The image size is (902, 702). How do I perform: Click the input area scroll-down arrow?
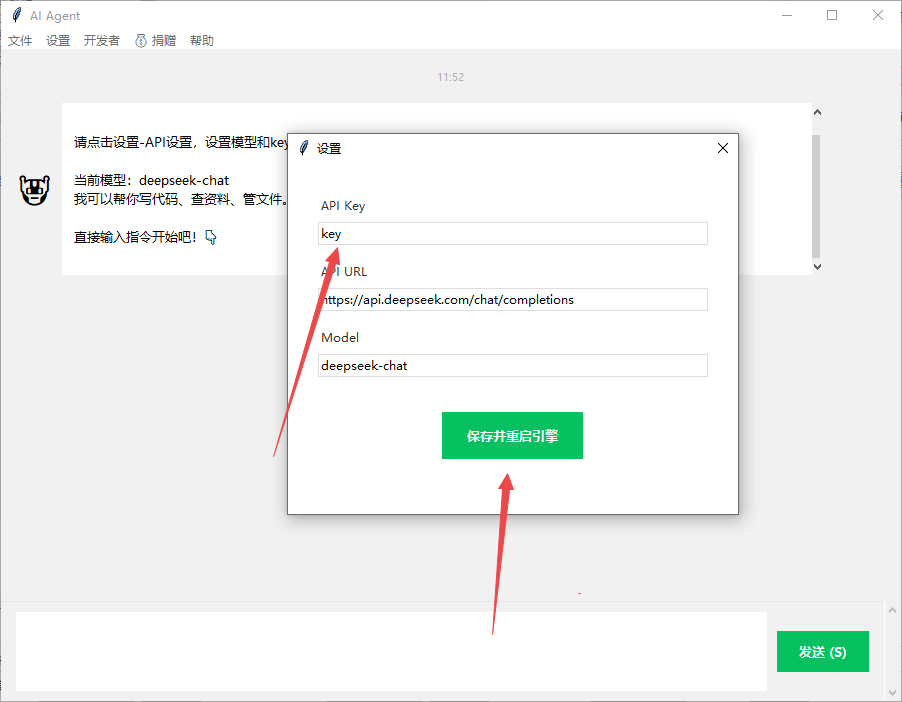(x=892, y=691)
